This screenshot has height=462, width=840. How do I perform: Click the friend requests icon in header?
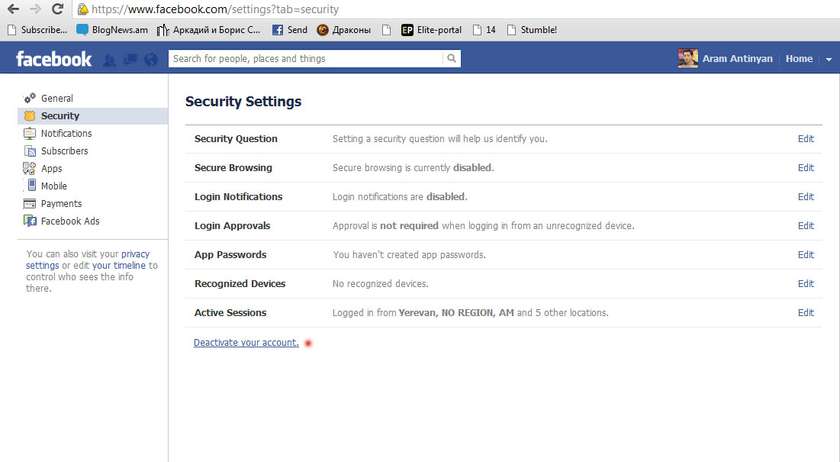[110, 59]
